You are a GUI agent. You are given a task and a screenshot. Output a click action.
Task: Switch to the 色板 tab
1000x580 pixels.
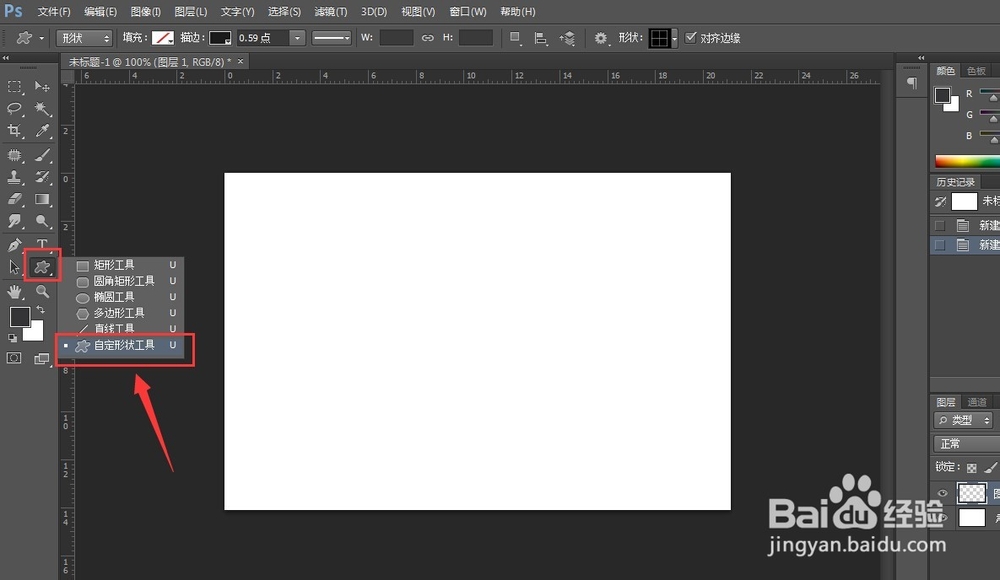(976, 71)
